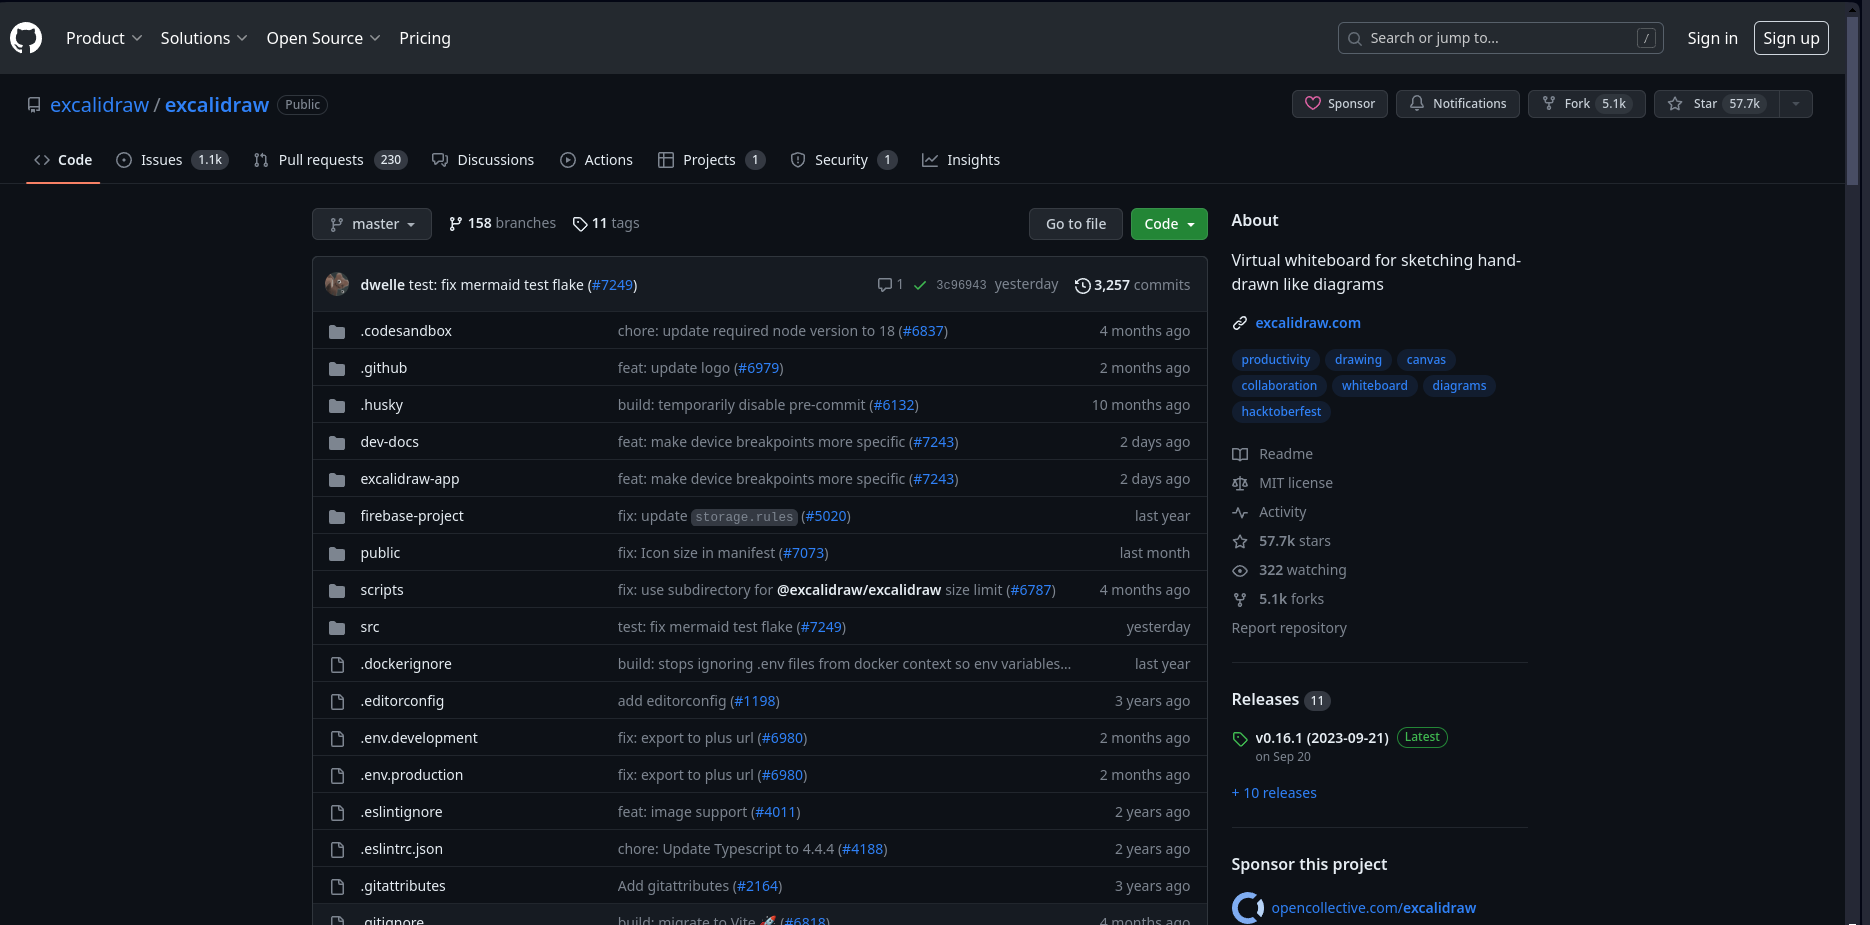
Task: Click the hacktoberfest topic tag
Action: pyautogui.click(x=1281, y=412)
